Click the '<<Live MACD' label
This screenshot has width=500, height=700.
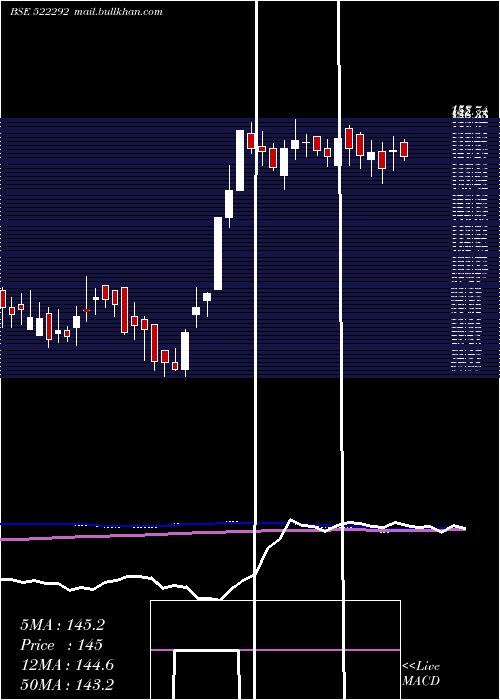coord(421,674)
